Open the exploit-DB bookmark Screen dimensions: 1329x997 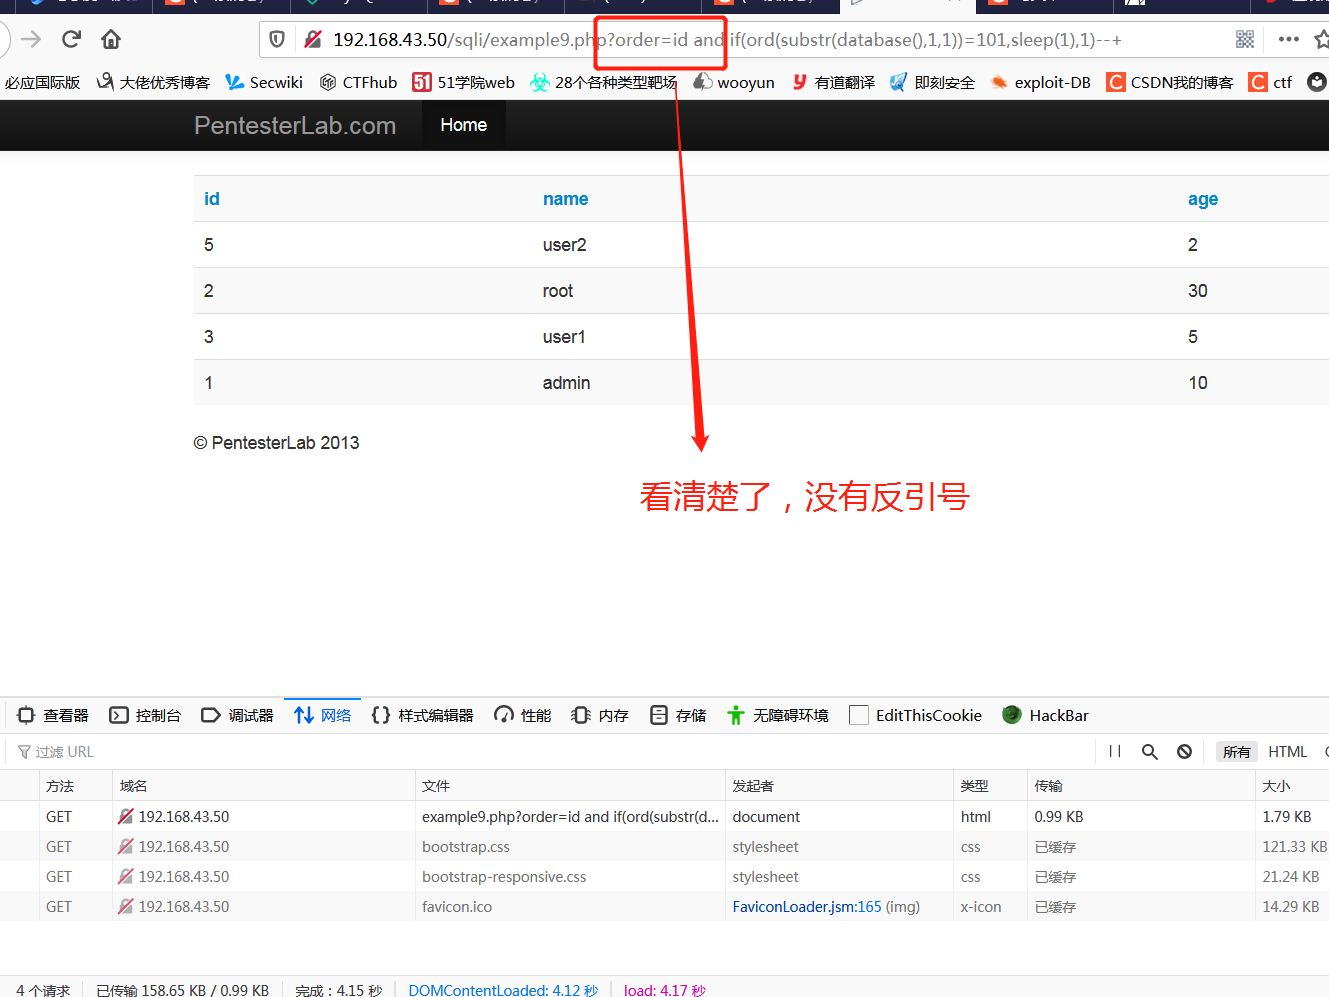pos(1041,82)
